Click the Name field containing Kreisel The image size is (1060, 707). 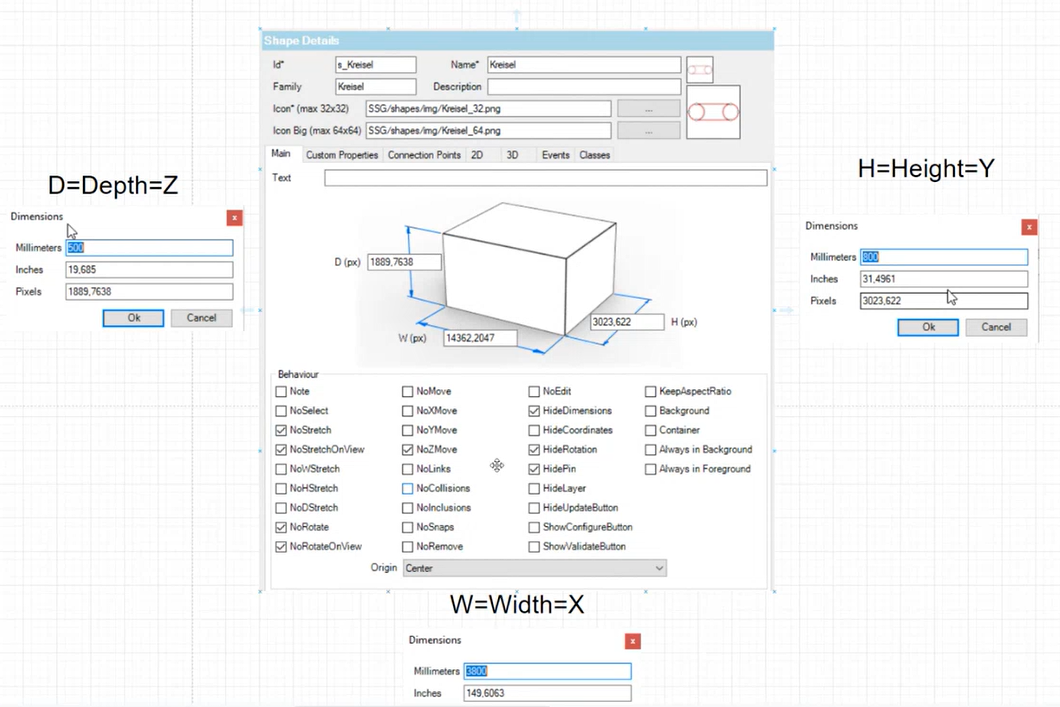[x=584, y=65]
